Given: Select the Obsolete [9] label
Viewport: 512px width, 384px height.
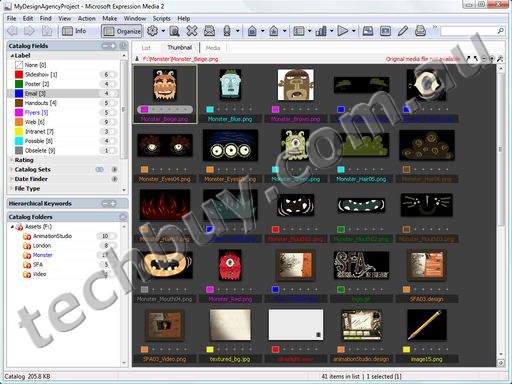Looking at the screenshot, I should (40, 151).
